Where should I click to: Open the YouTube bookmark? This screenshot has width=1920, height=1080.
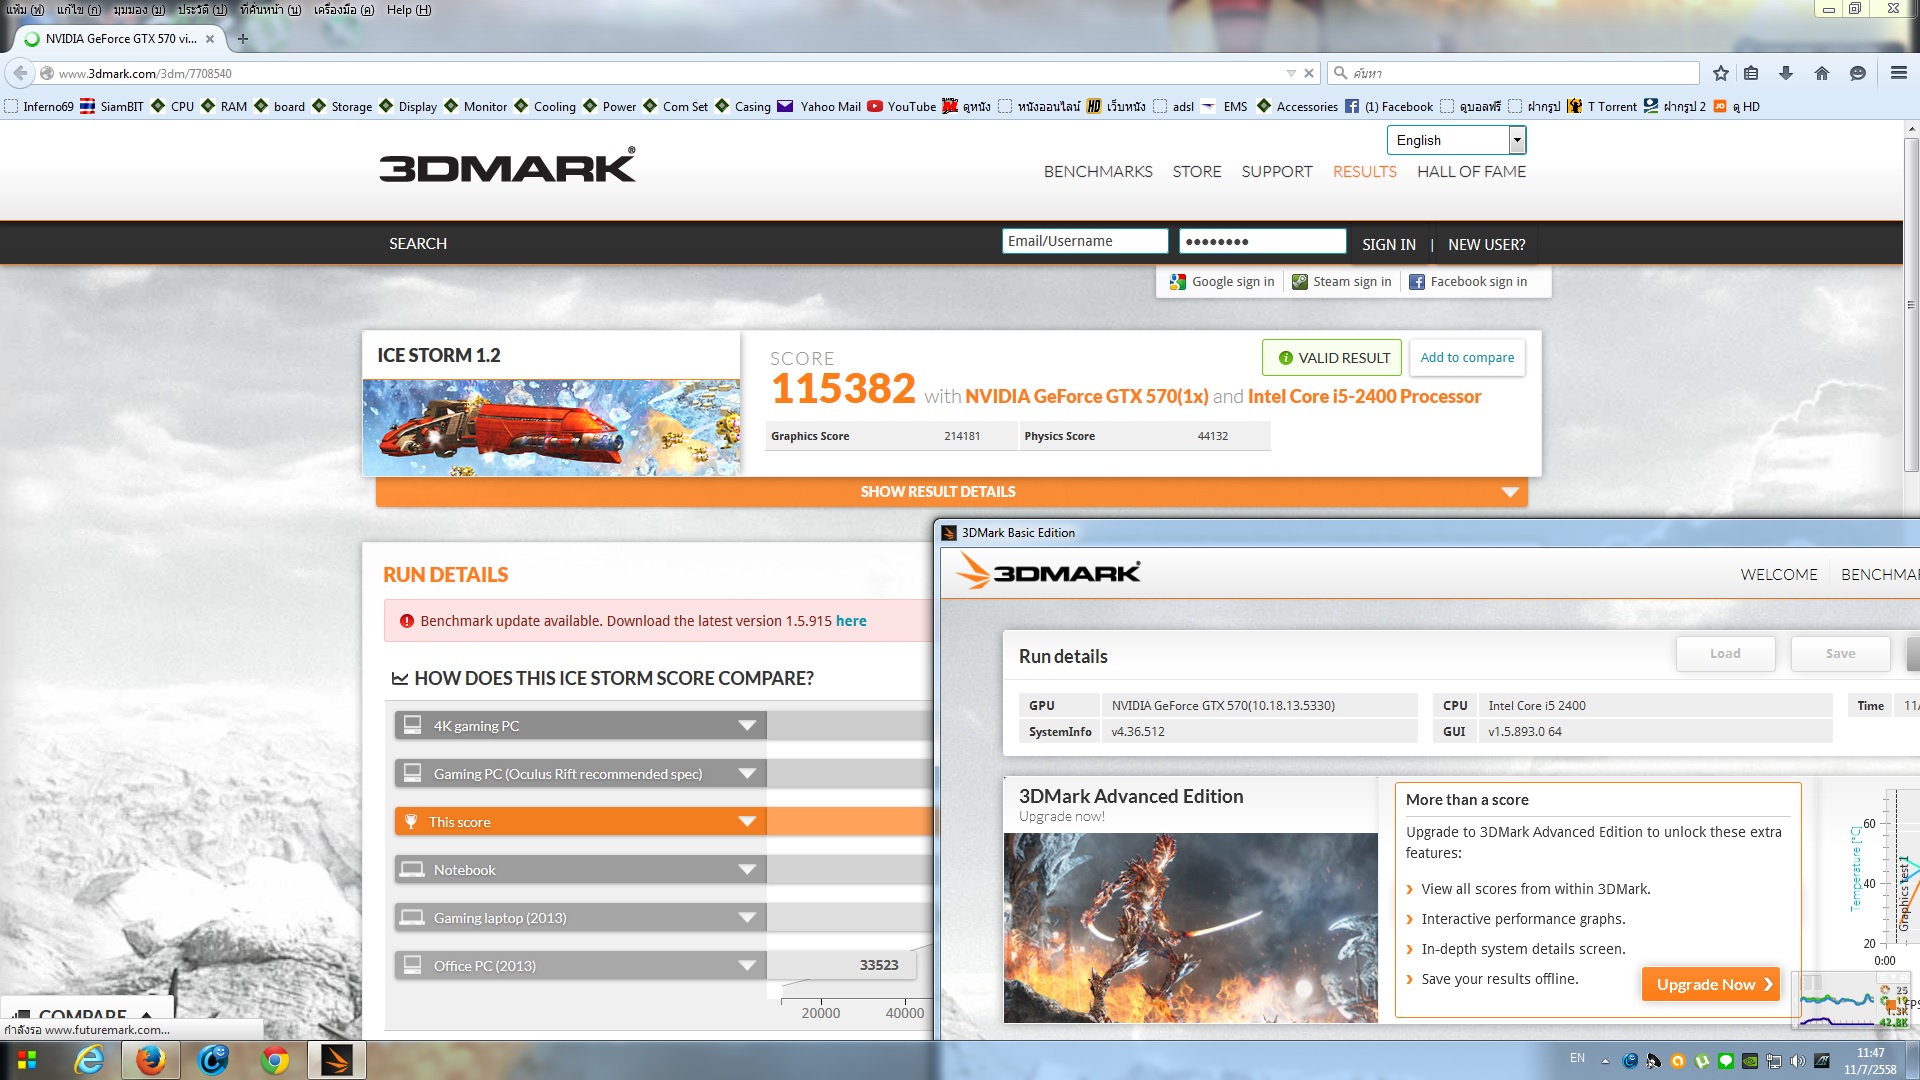(902, 106)
